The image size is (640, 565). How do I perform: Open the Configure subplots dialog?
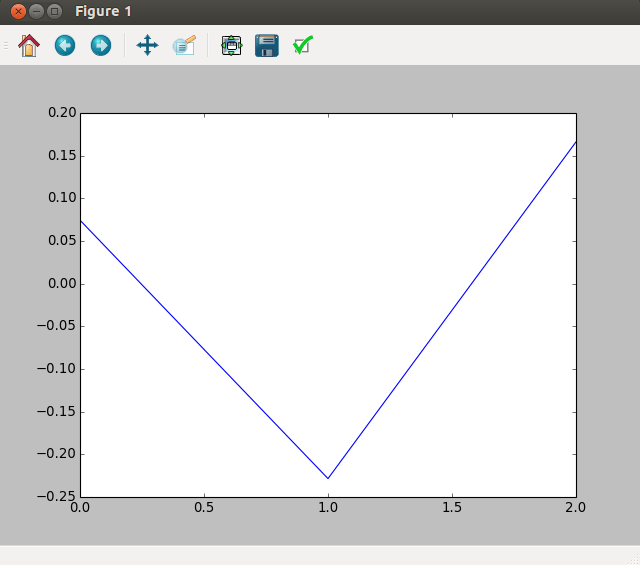point(231,45)
